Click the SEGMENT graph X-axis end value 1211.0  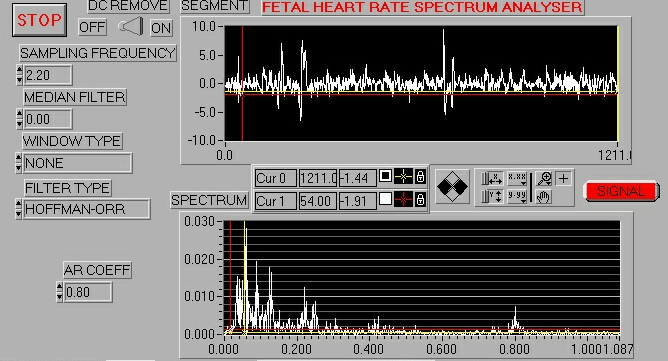(x=614, y=155)
